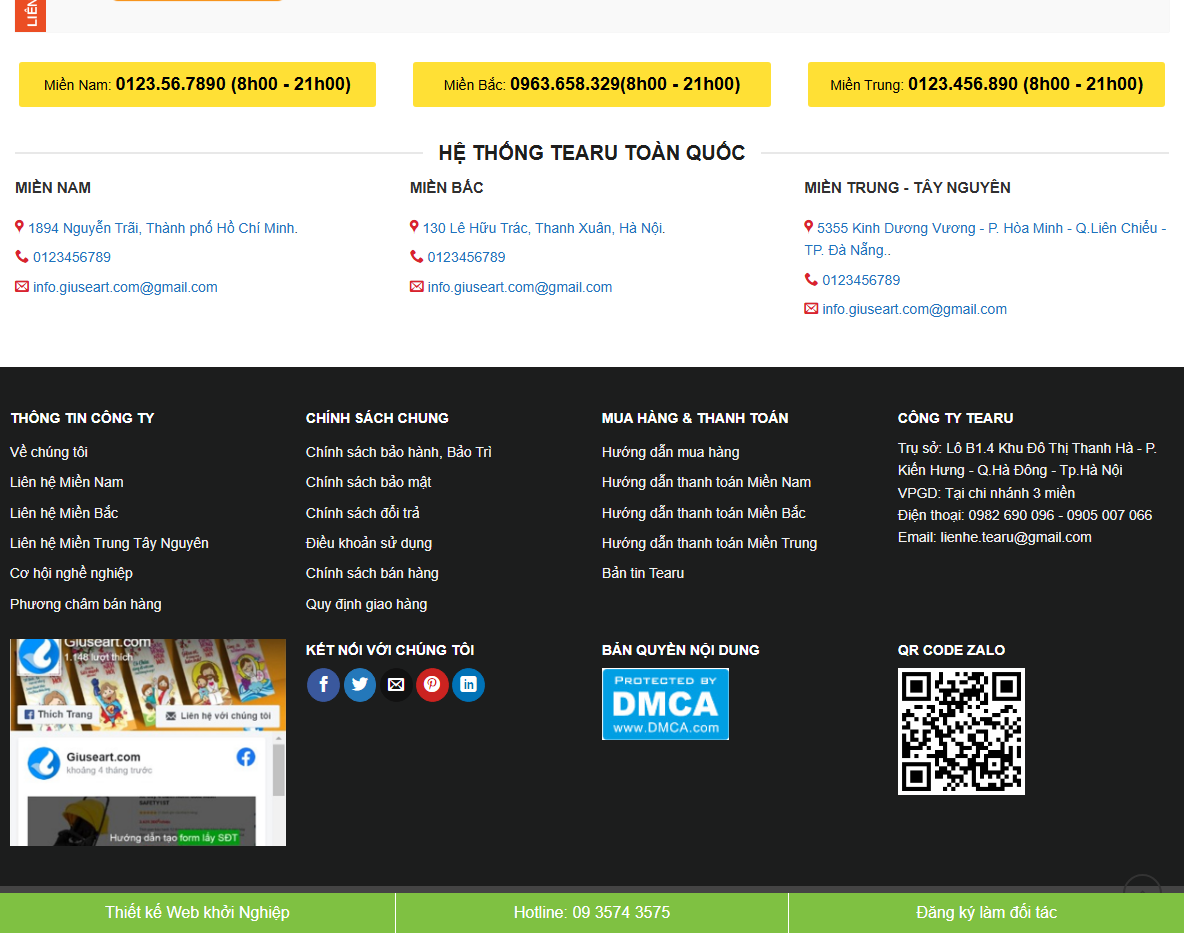Viewport: 1184px width, 933px height.
Task: Click the DMCA protected badge
Action: 665,704
